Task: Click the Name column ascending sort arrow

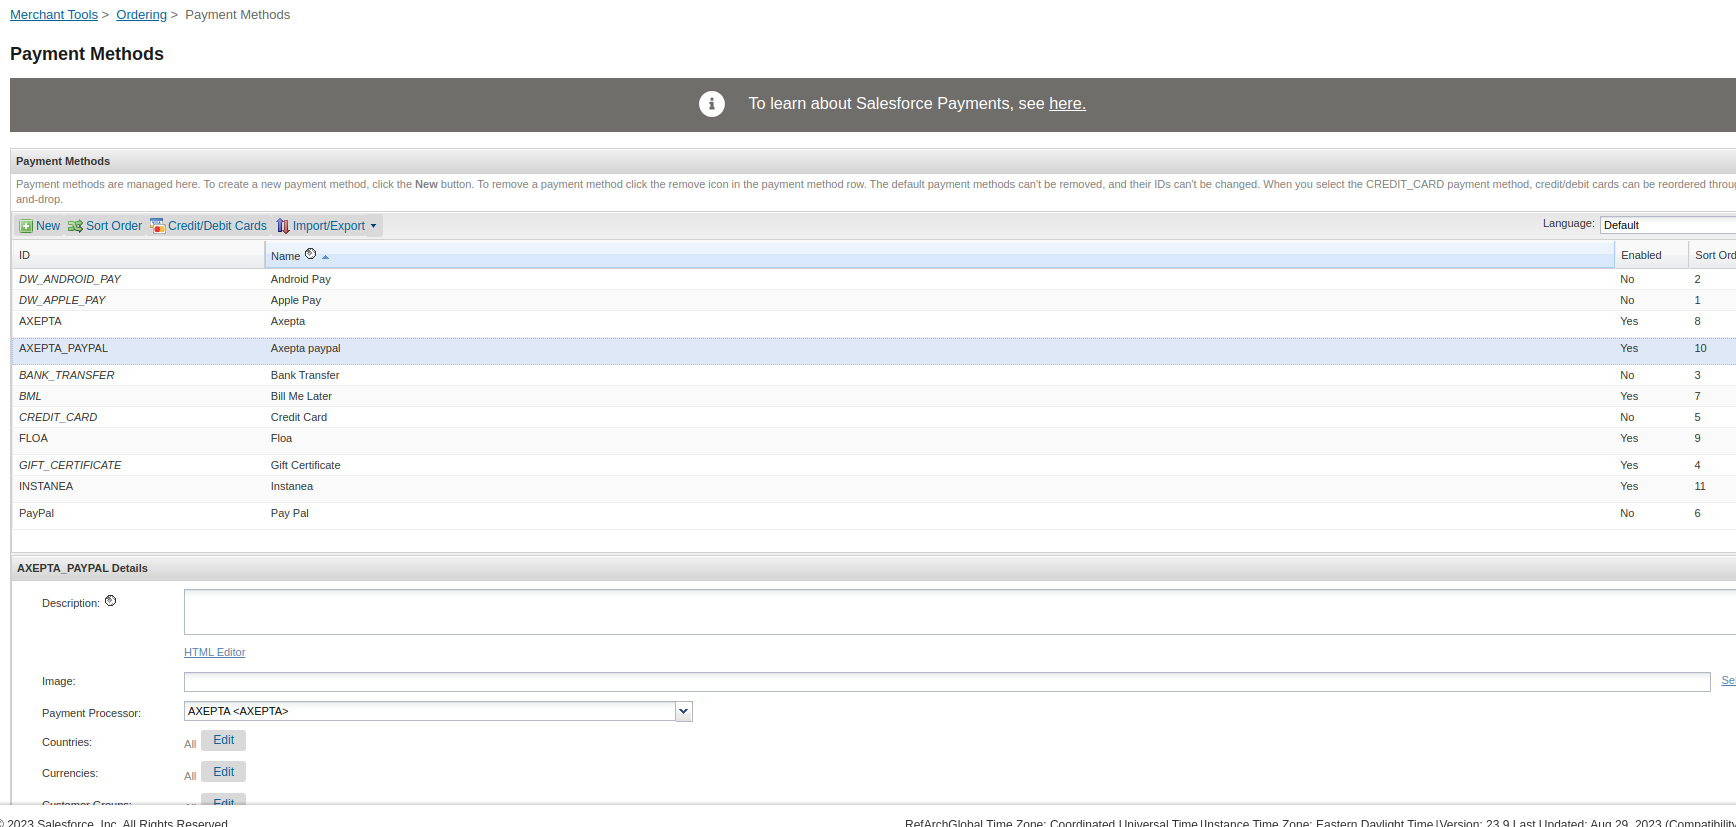Action: point(325,257)
